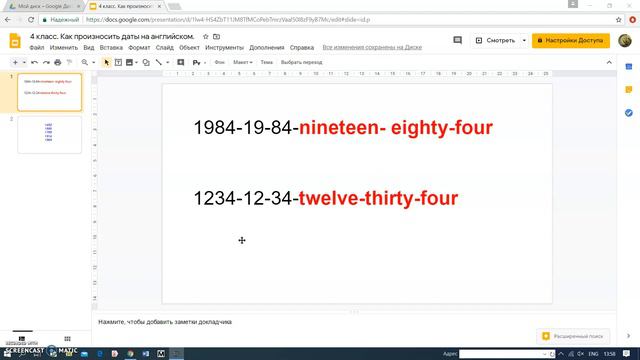The width and height of the screenshot is (640, 360).
Task: Redo the last action
Action: pos(46,62)
